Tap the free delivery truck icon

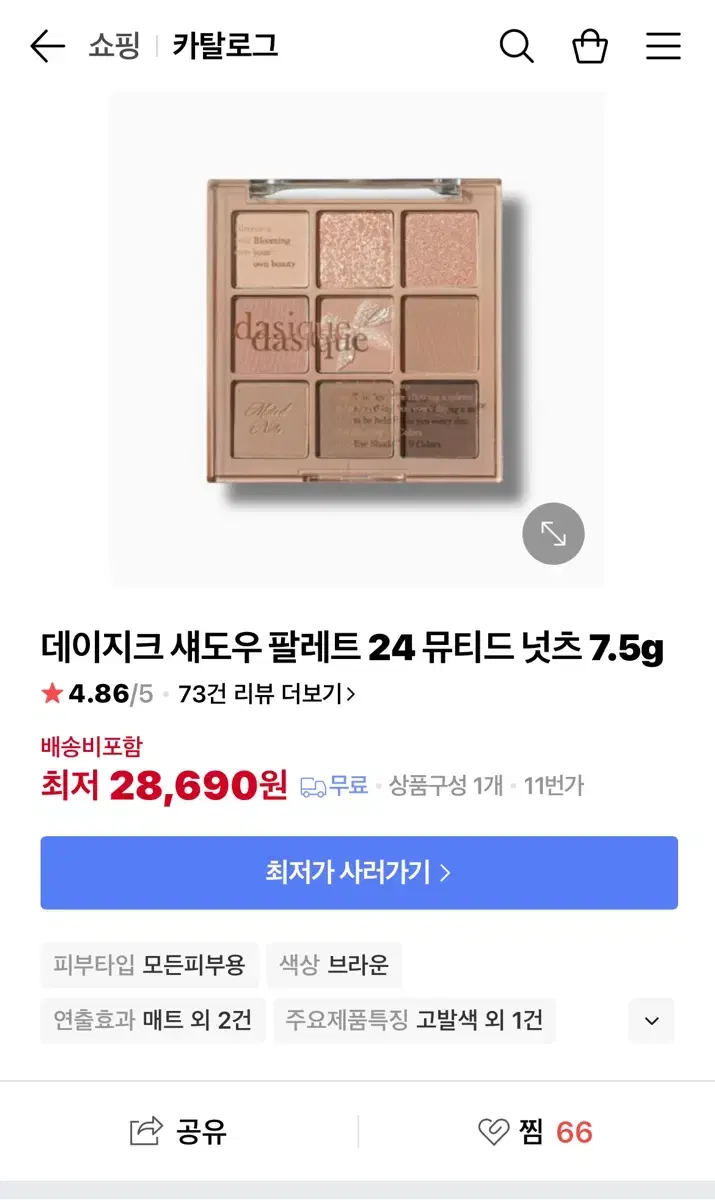[x=313, y=787]
